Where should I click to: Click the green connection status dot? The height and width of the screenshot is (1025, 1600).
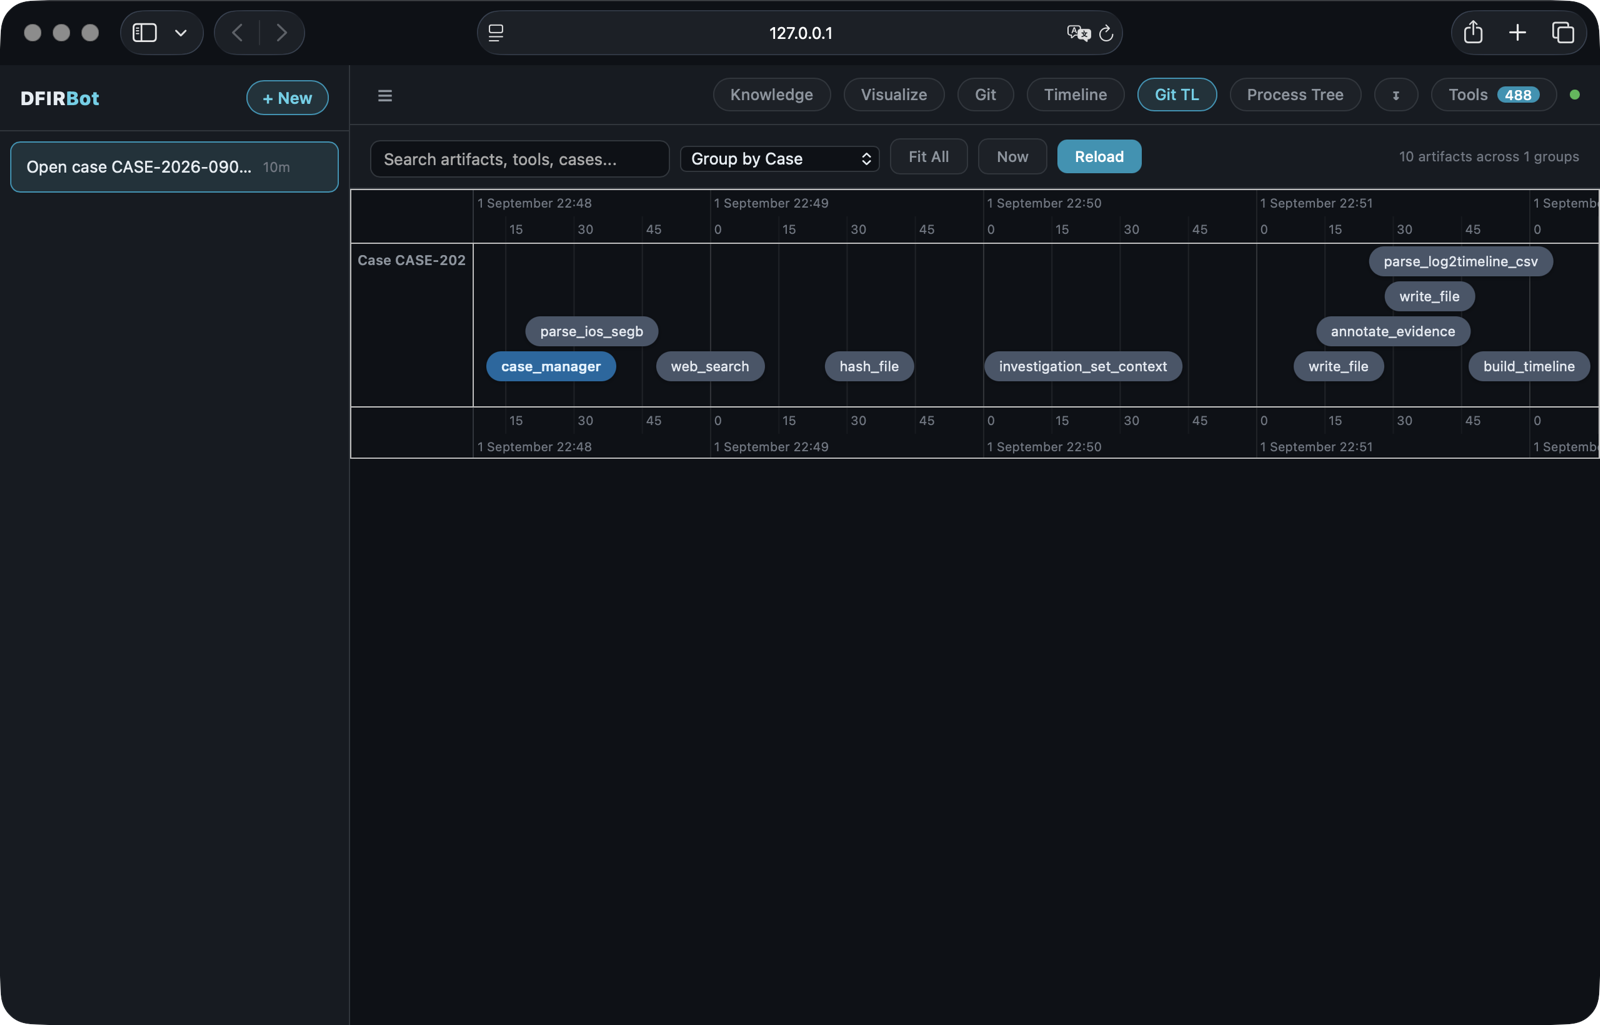pos(1575,95)
